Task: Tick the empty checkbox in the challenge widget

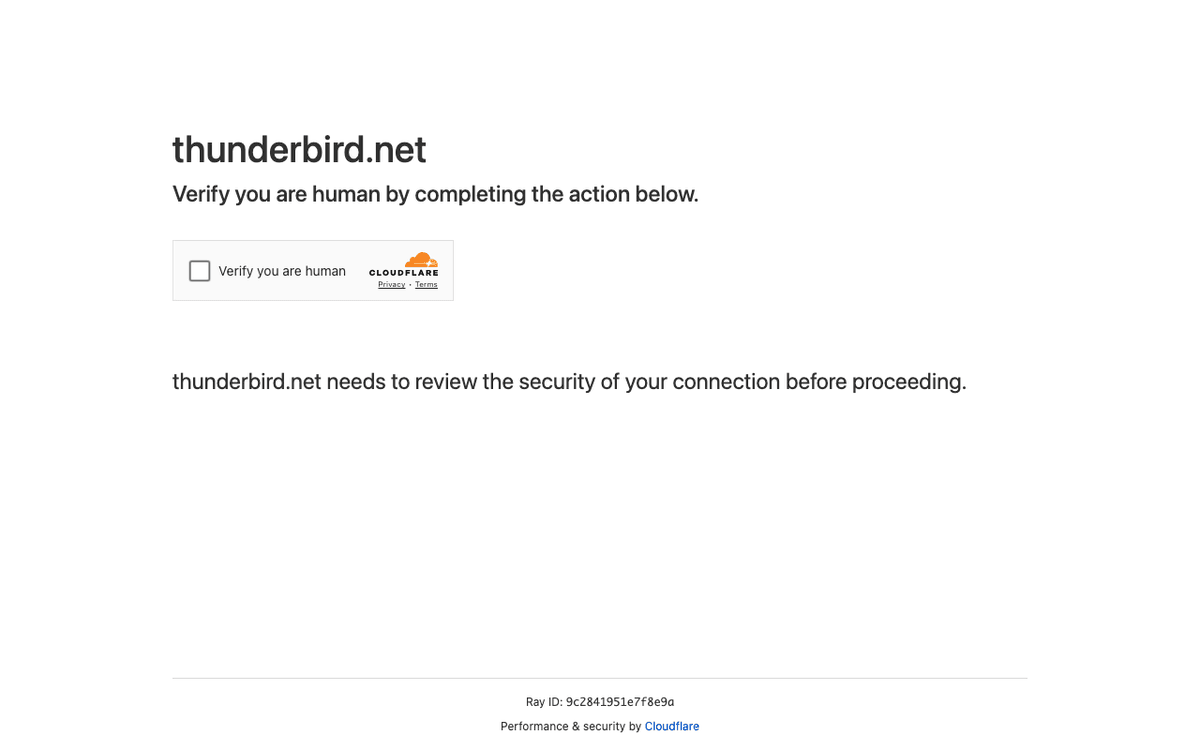Action: pyautogui.click(x=199, y=270)
